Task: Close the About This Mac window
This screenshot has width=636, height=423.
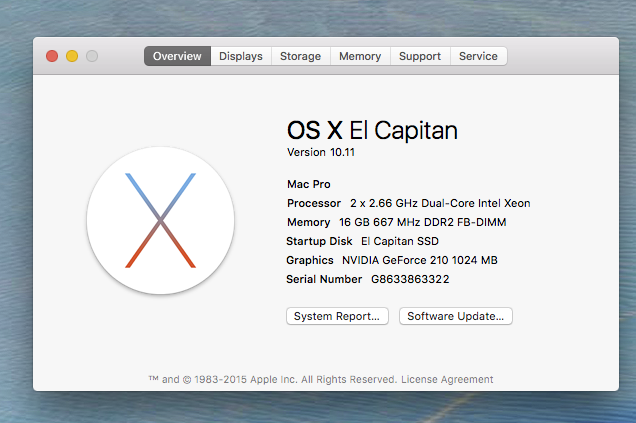Action: pyautogui.click(x=52, y=56)
